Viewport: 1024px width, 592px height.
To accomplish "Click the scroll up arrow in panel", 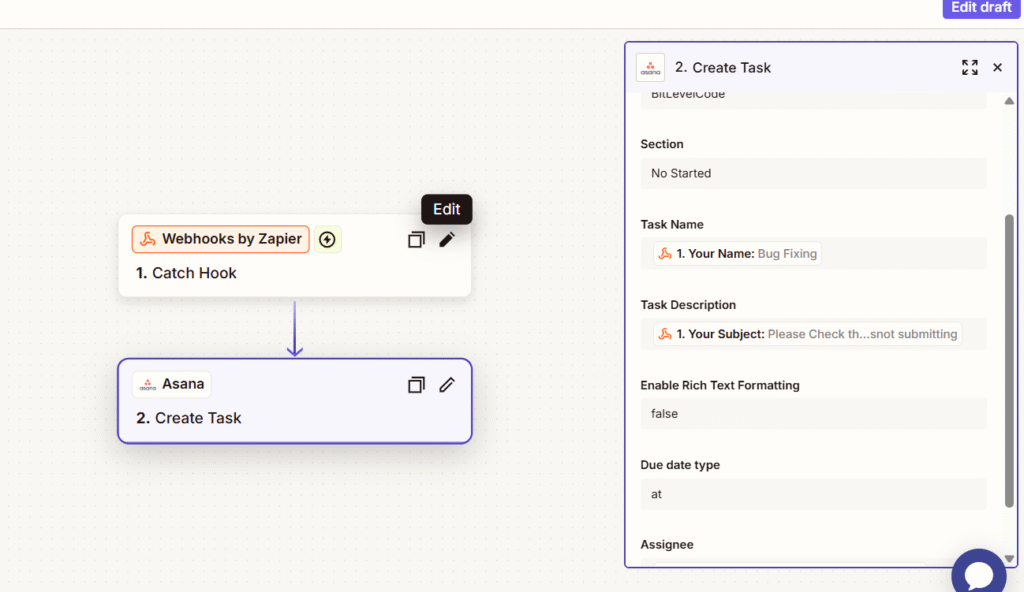I will click(1009, 101).
